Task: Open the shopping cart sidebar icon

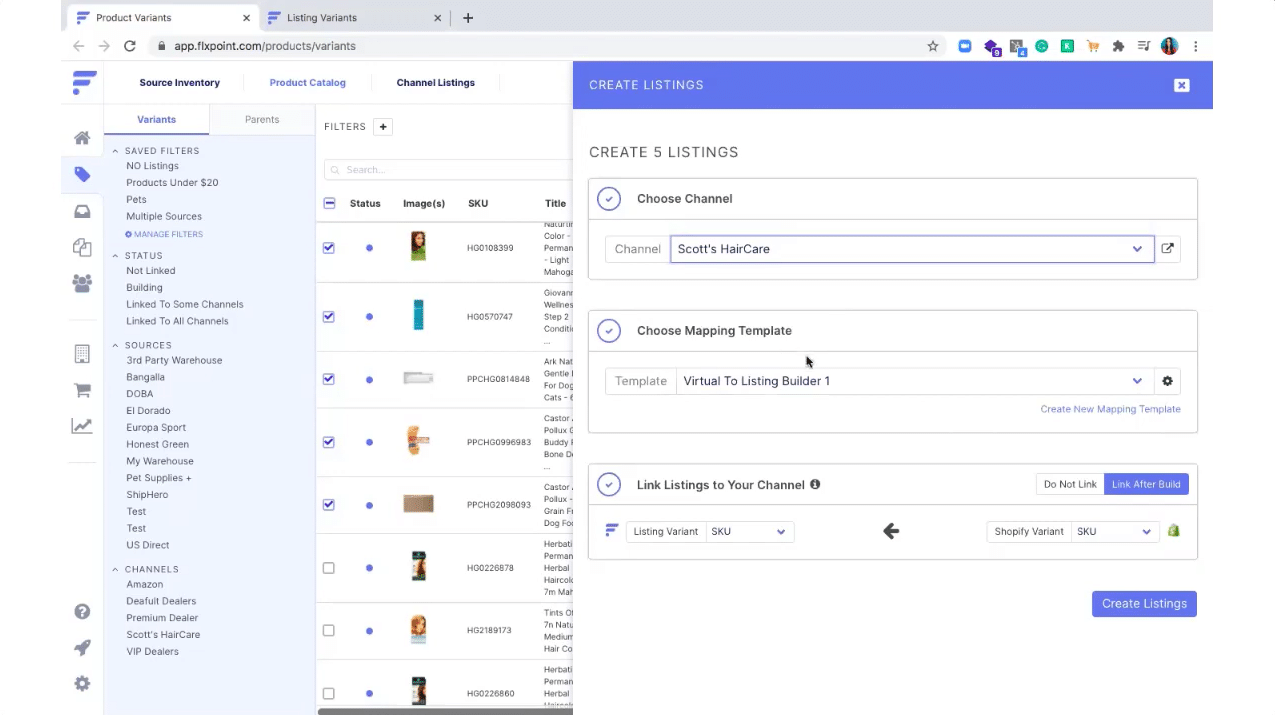Action: [82, 390]
